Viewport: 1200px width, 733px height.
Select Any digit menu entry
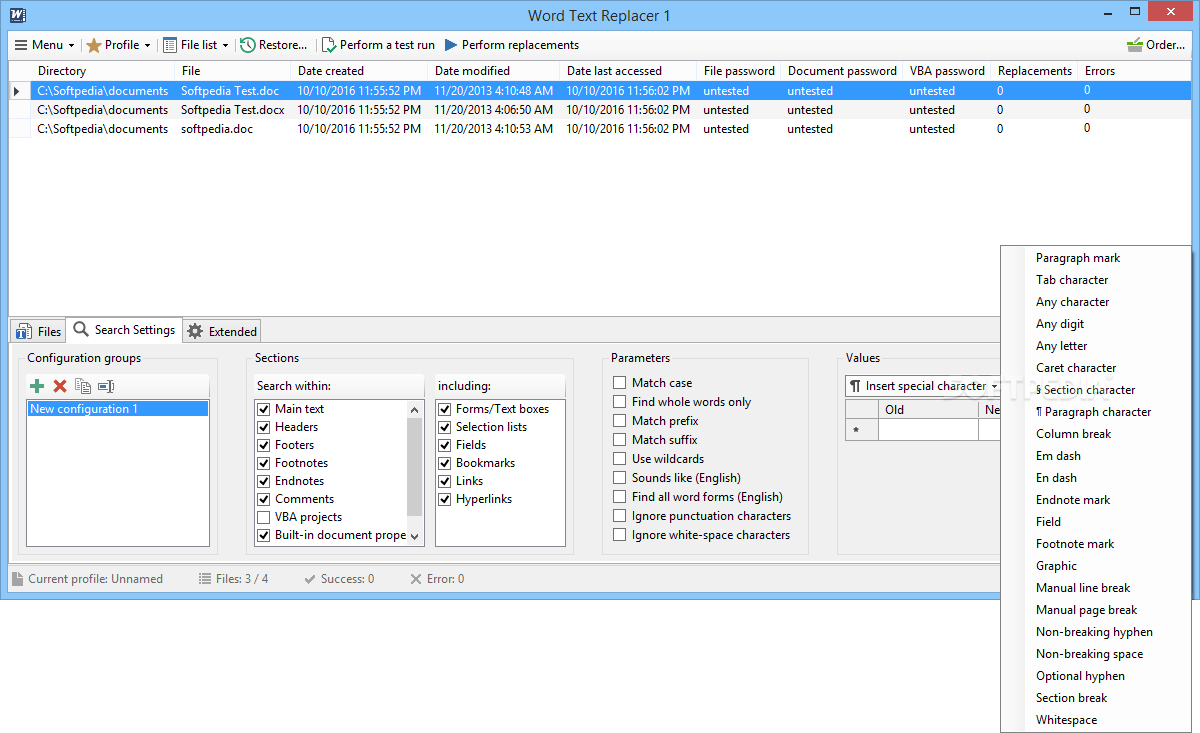[x=1060, y=324]
